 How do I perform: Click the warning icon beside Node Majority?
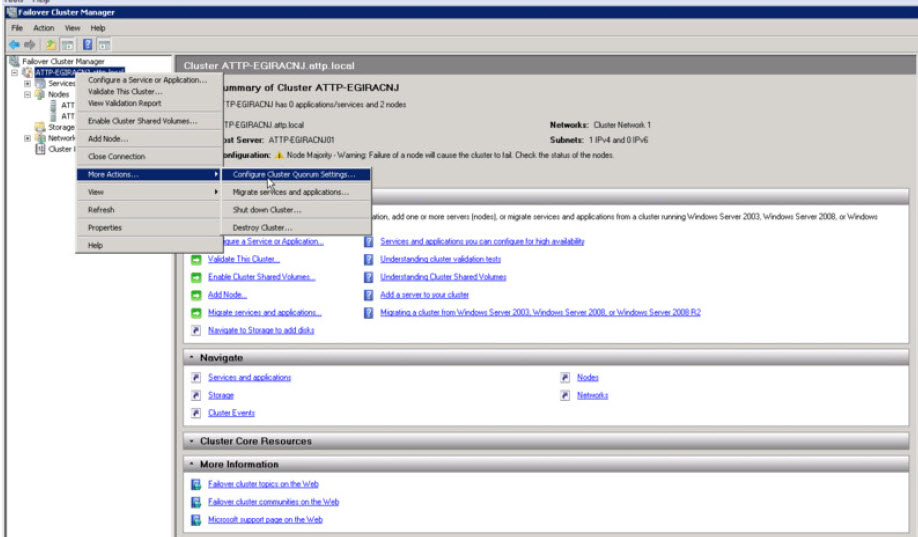coord(279,155)
